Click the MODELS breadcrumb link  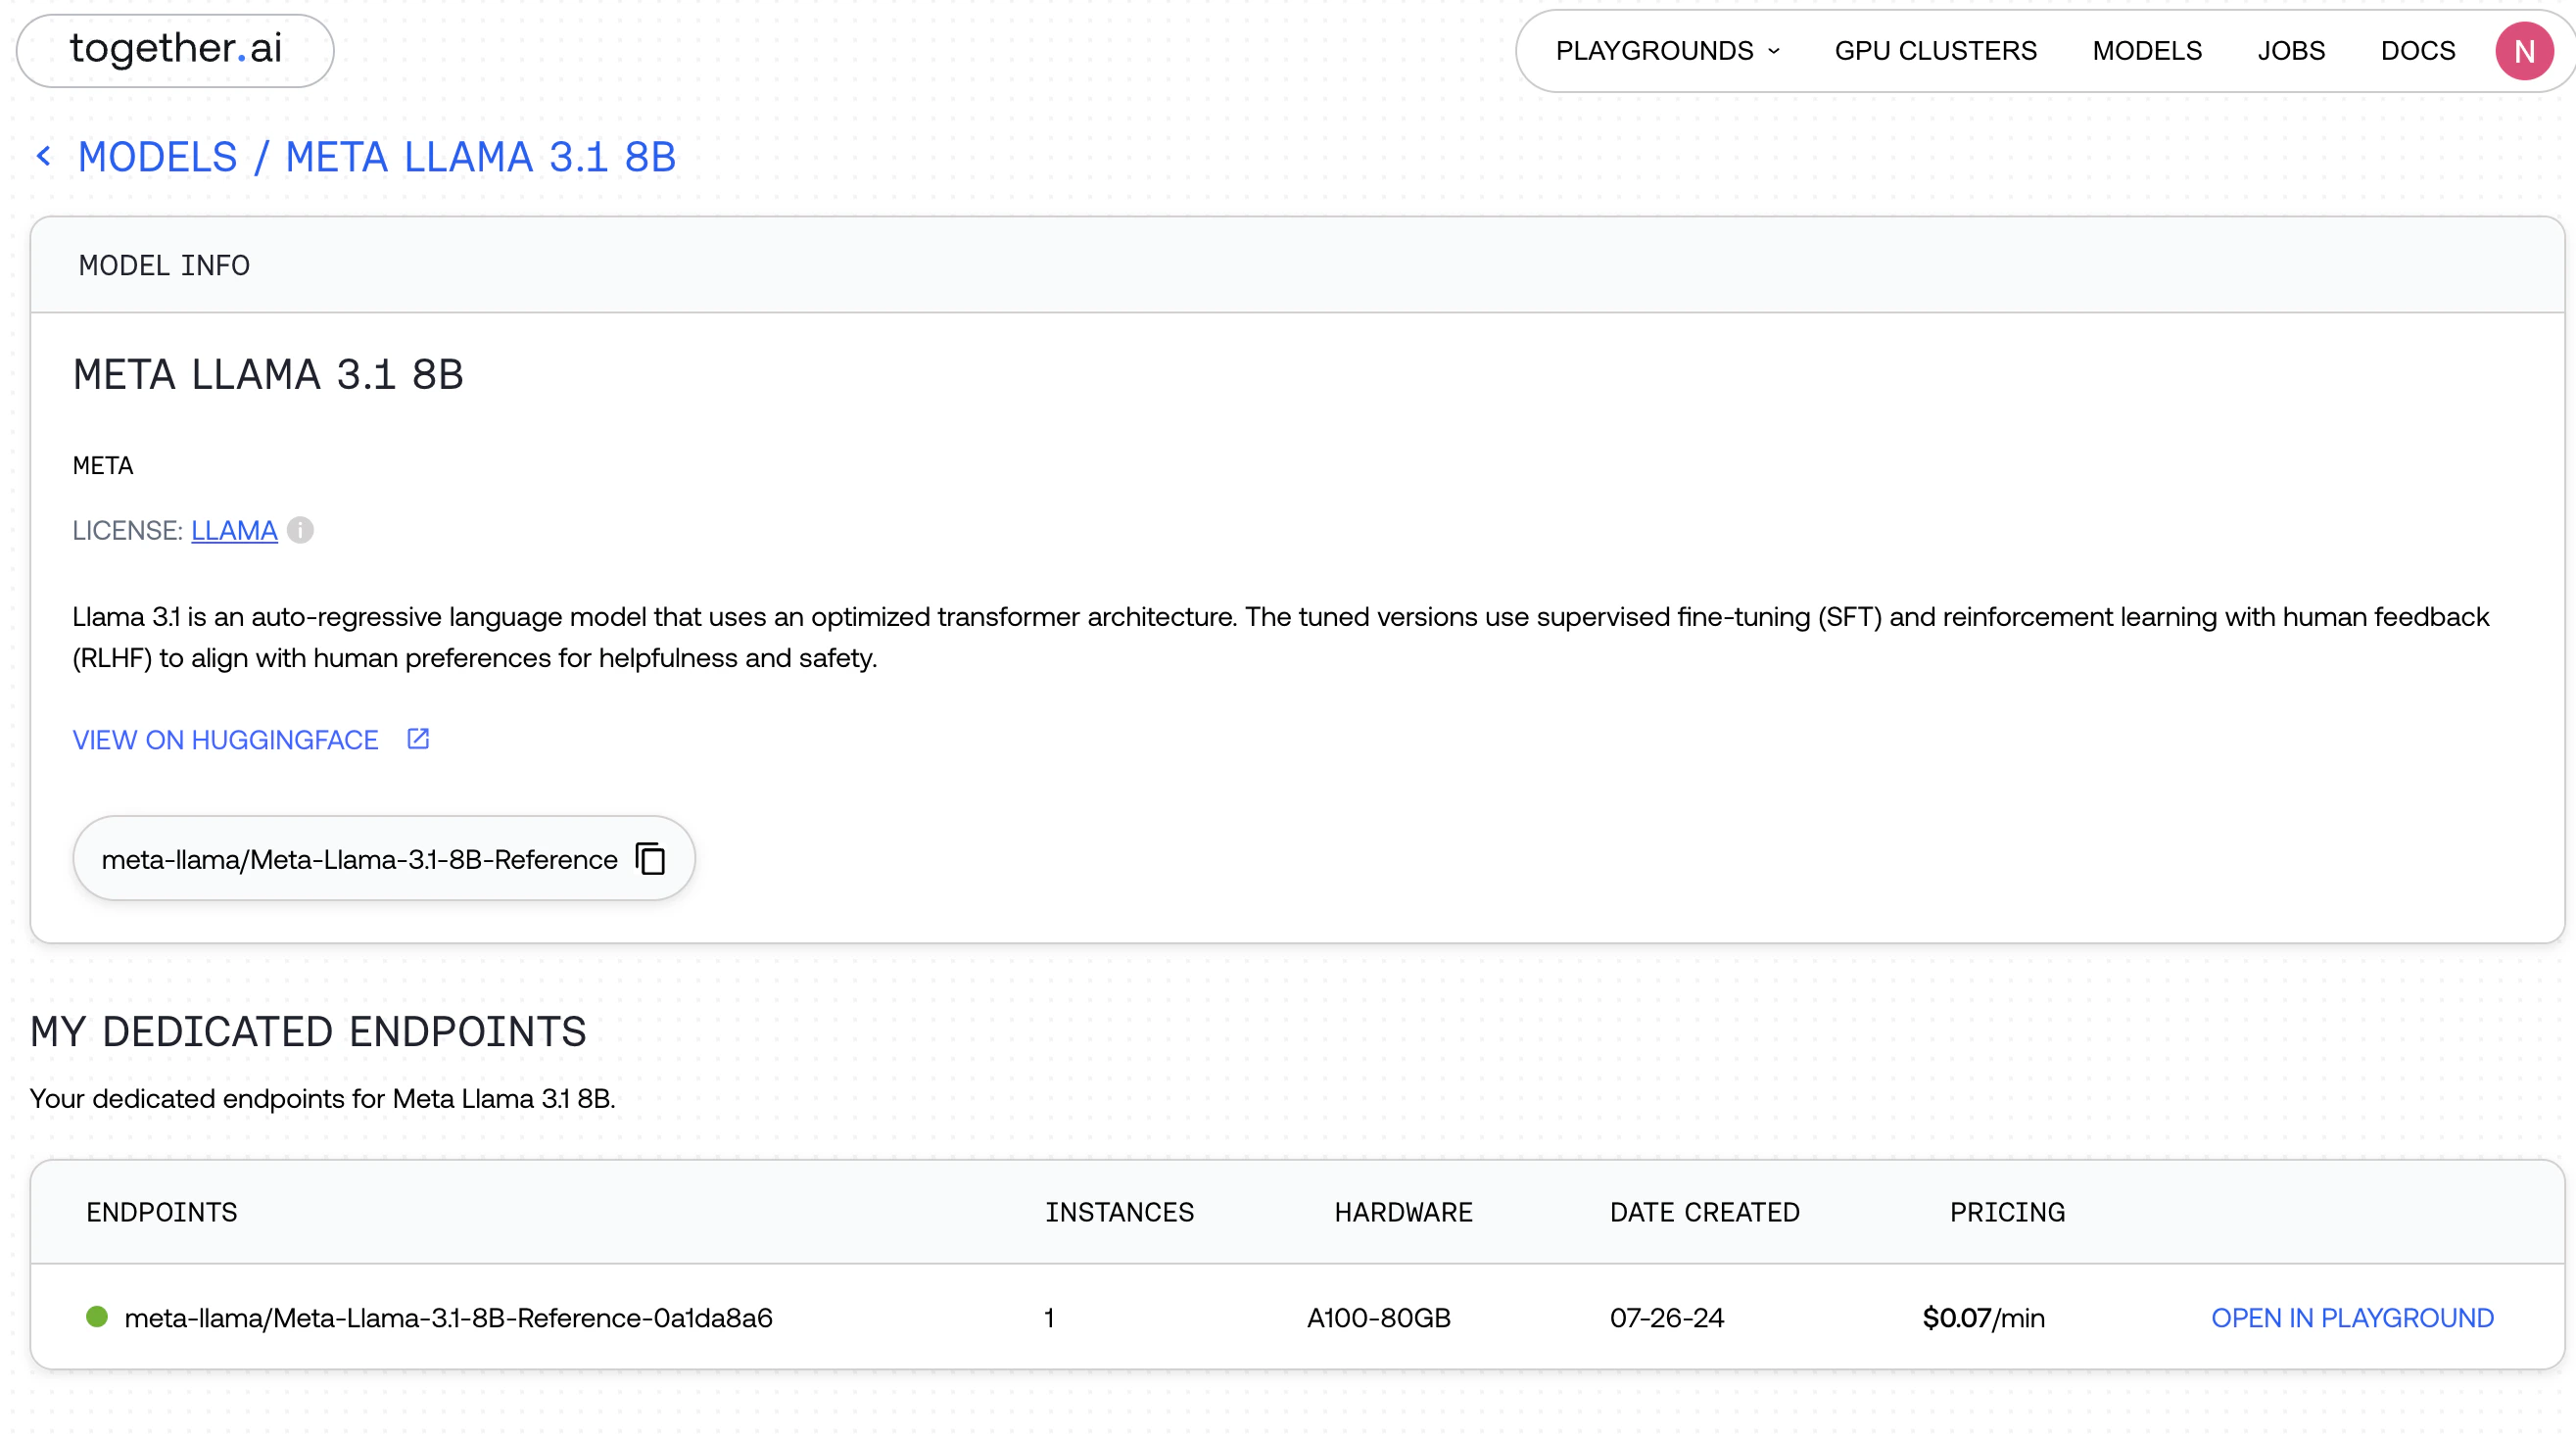[x=158, y=157]
